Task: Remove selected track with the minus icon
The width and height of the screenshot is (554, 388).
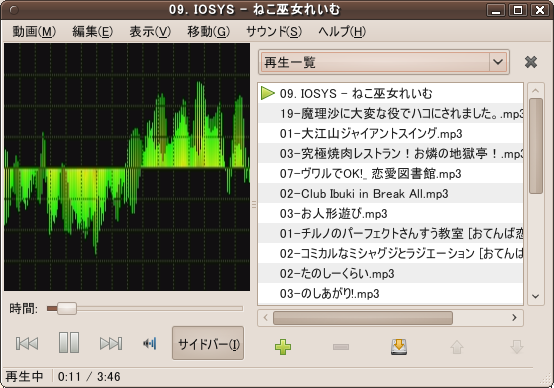Action: click(x=341, y=347)
